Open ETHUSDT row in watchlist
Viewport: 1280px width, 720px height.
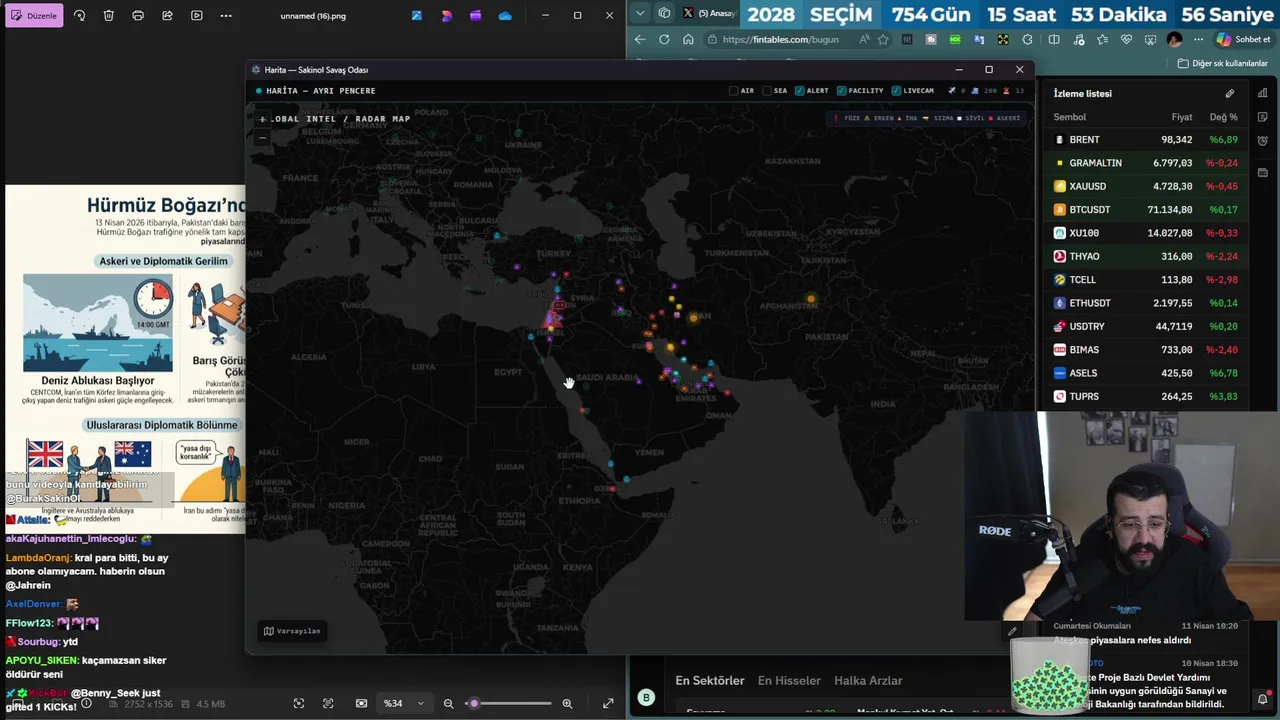[1146, 303]
